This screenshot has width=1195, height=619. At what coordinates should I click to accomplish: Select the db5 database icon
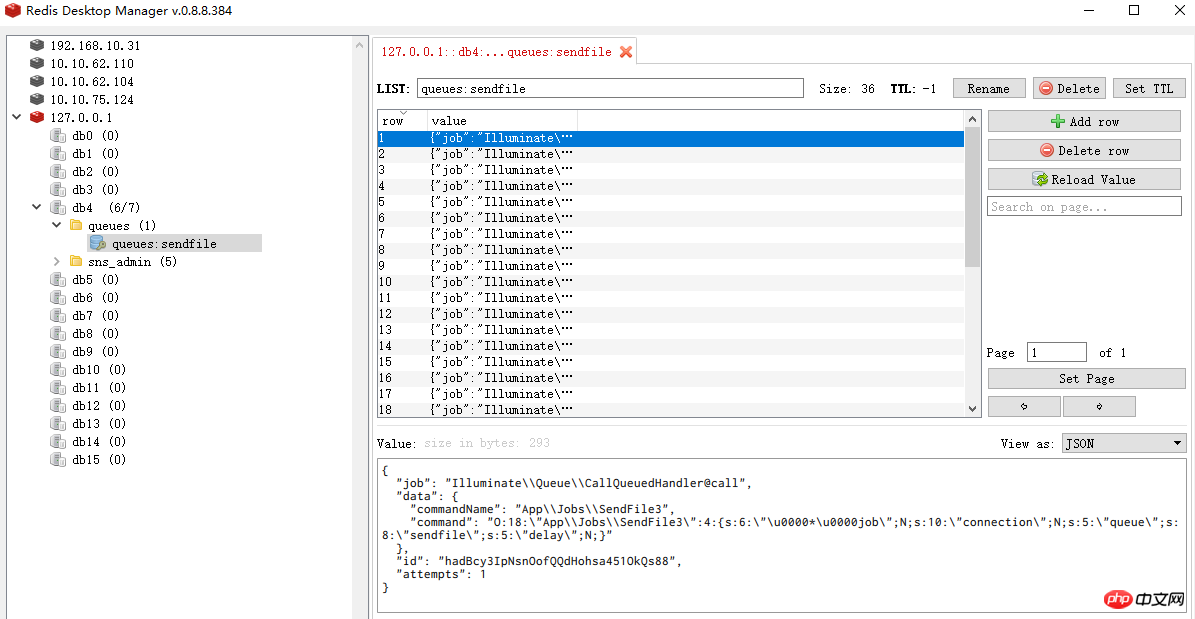pyautogui.click(x=58, y=279)
